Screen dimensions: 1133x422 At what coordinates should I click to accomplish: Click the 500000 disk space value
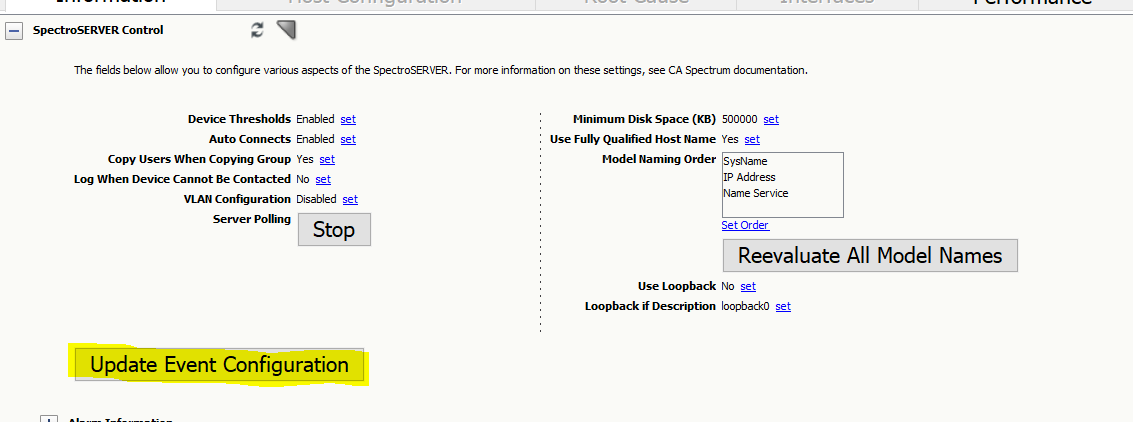740,119
